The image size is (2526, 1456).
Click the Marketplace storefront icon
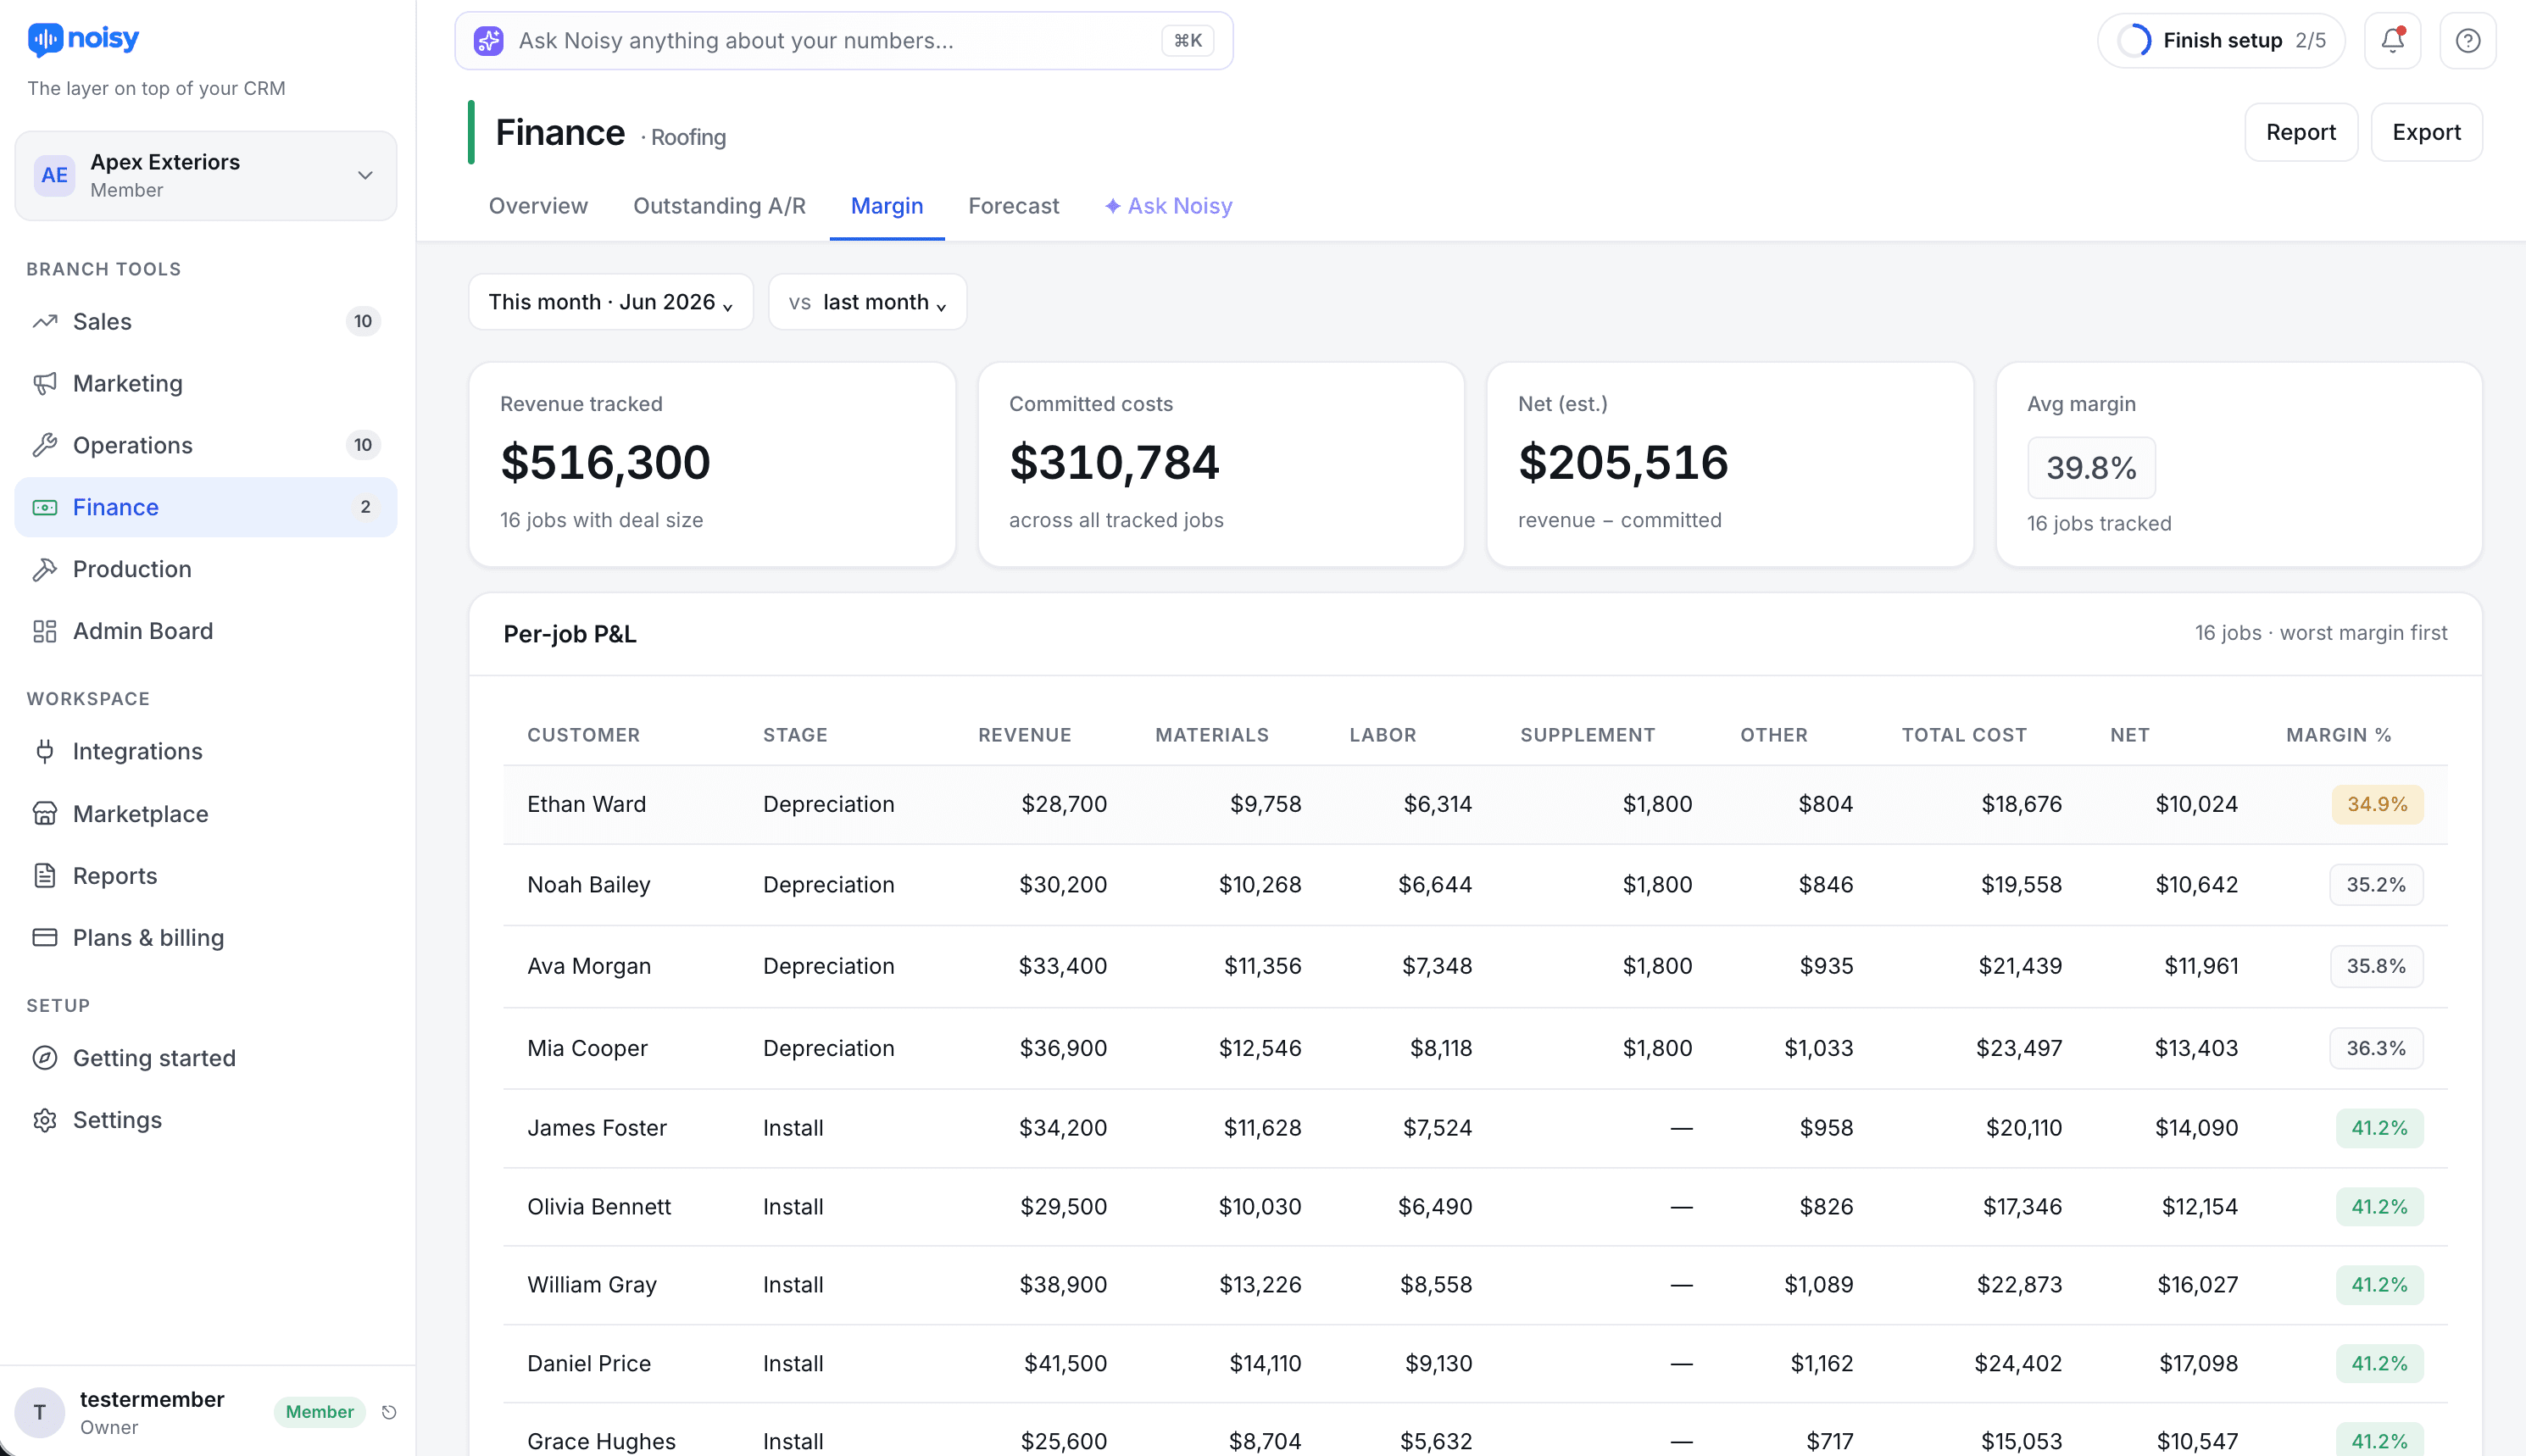coord(45,814)
